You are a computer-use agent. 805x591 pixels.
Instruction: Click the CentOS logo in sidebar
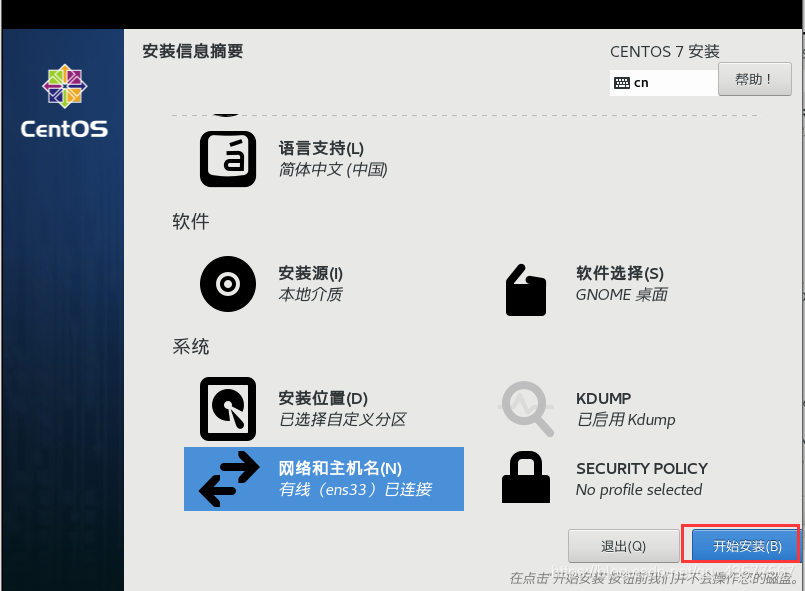pyautogui.click(x=64, y=101)
